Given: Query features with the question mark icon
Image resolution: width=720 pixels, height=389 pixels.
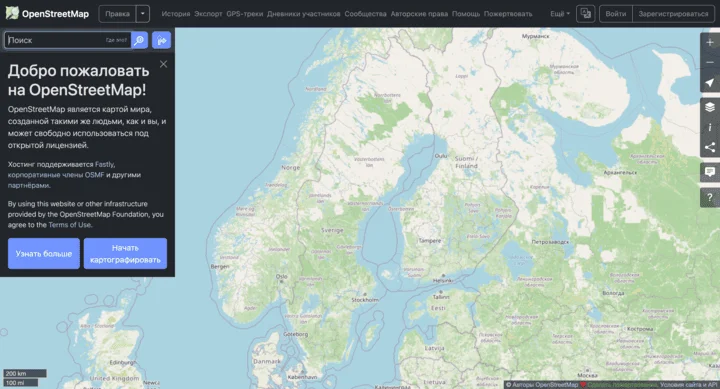Looking at the screenshot, I should [710, 197].
